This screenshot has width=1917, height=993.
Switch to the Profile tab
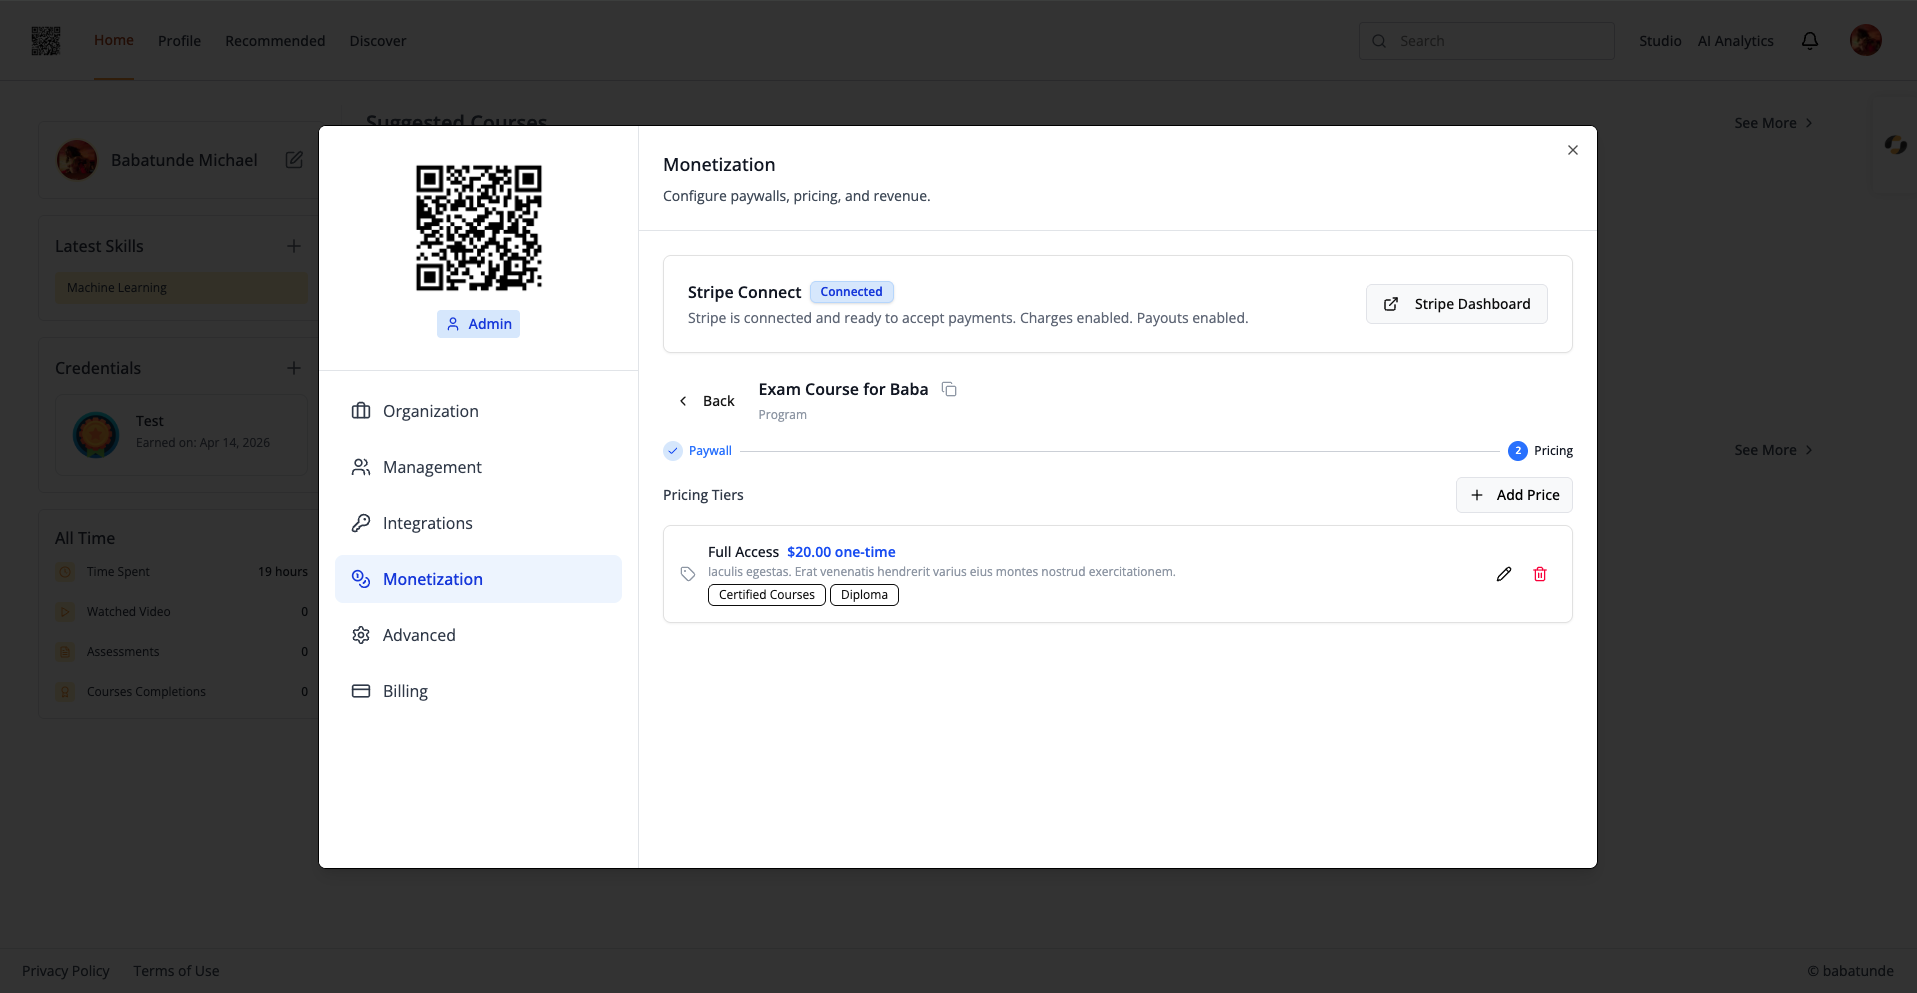179,41
